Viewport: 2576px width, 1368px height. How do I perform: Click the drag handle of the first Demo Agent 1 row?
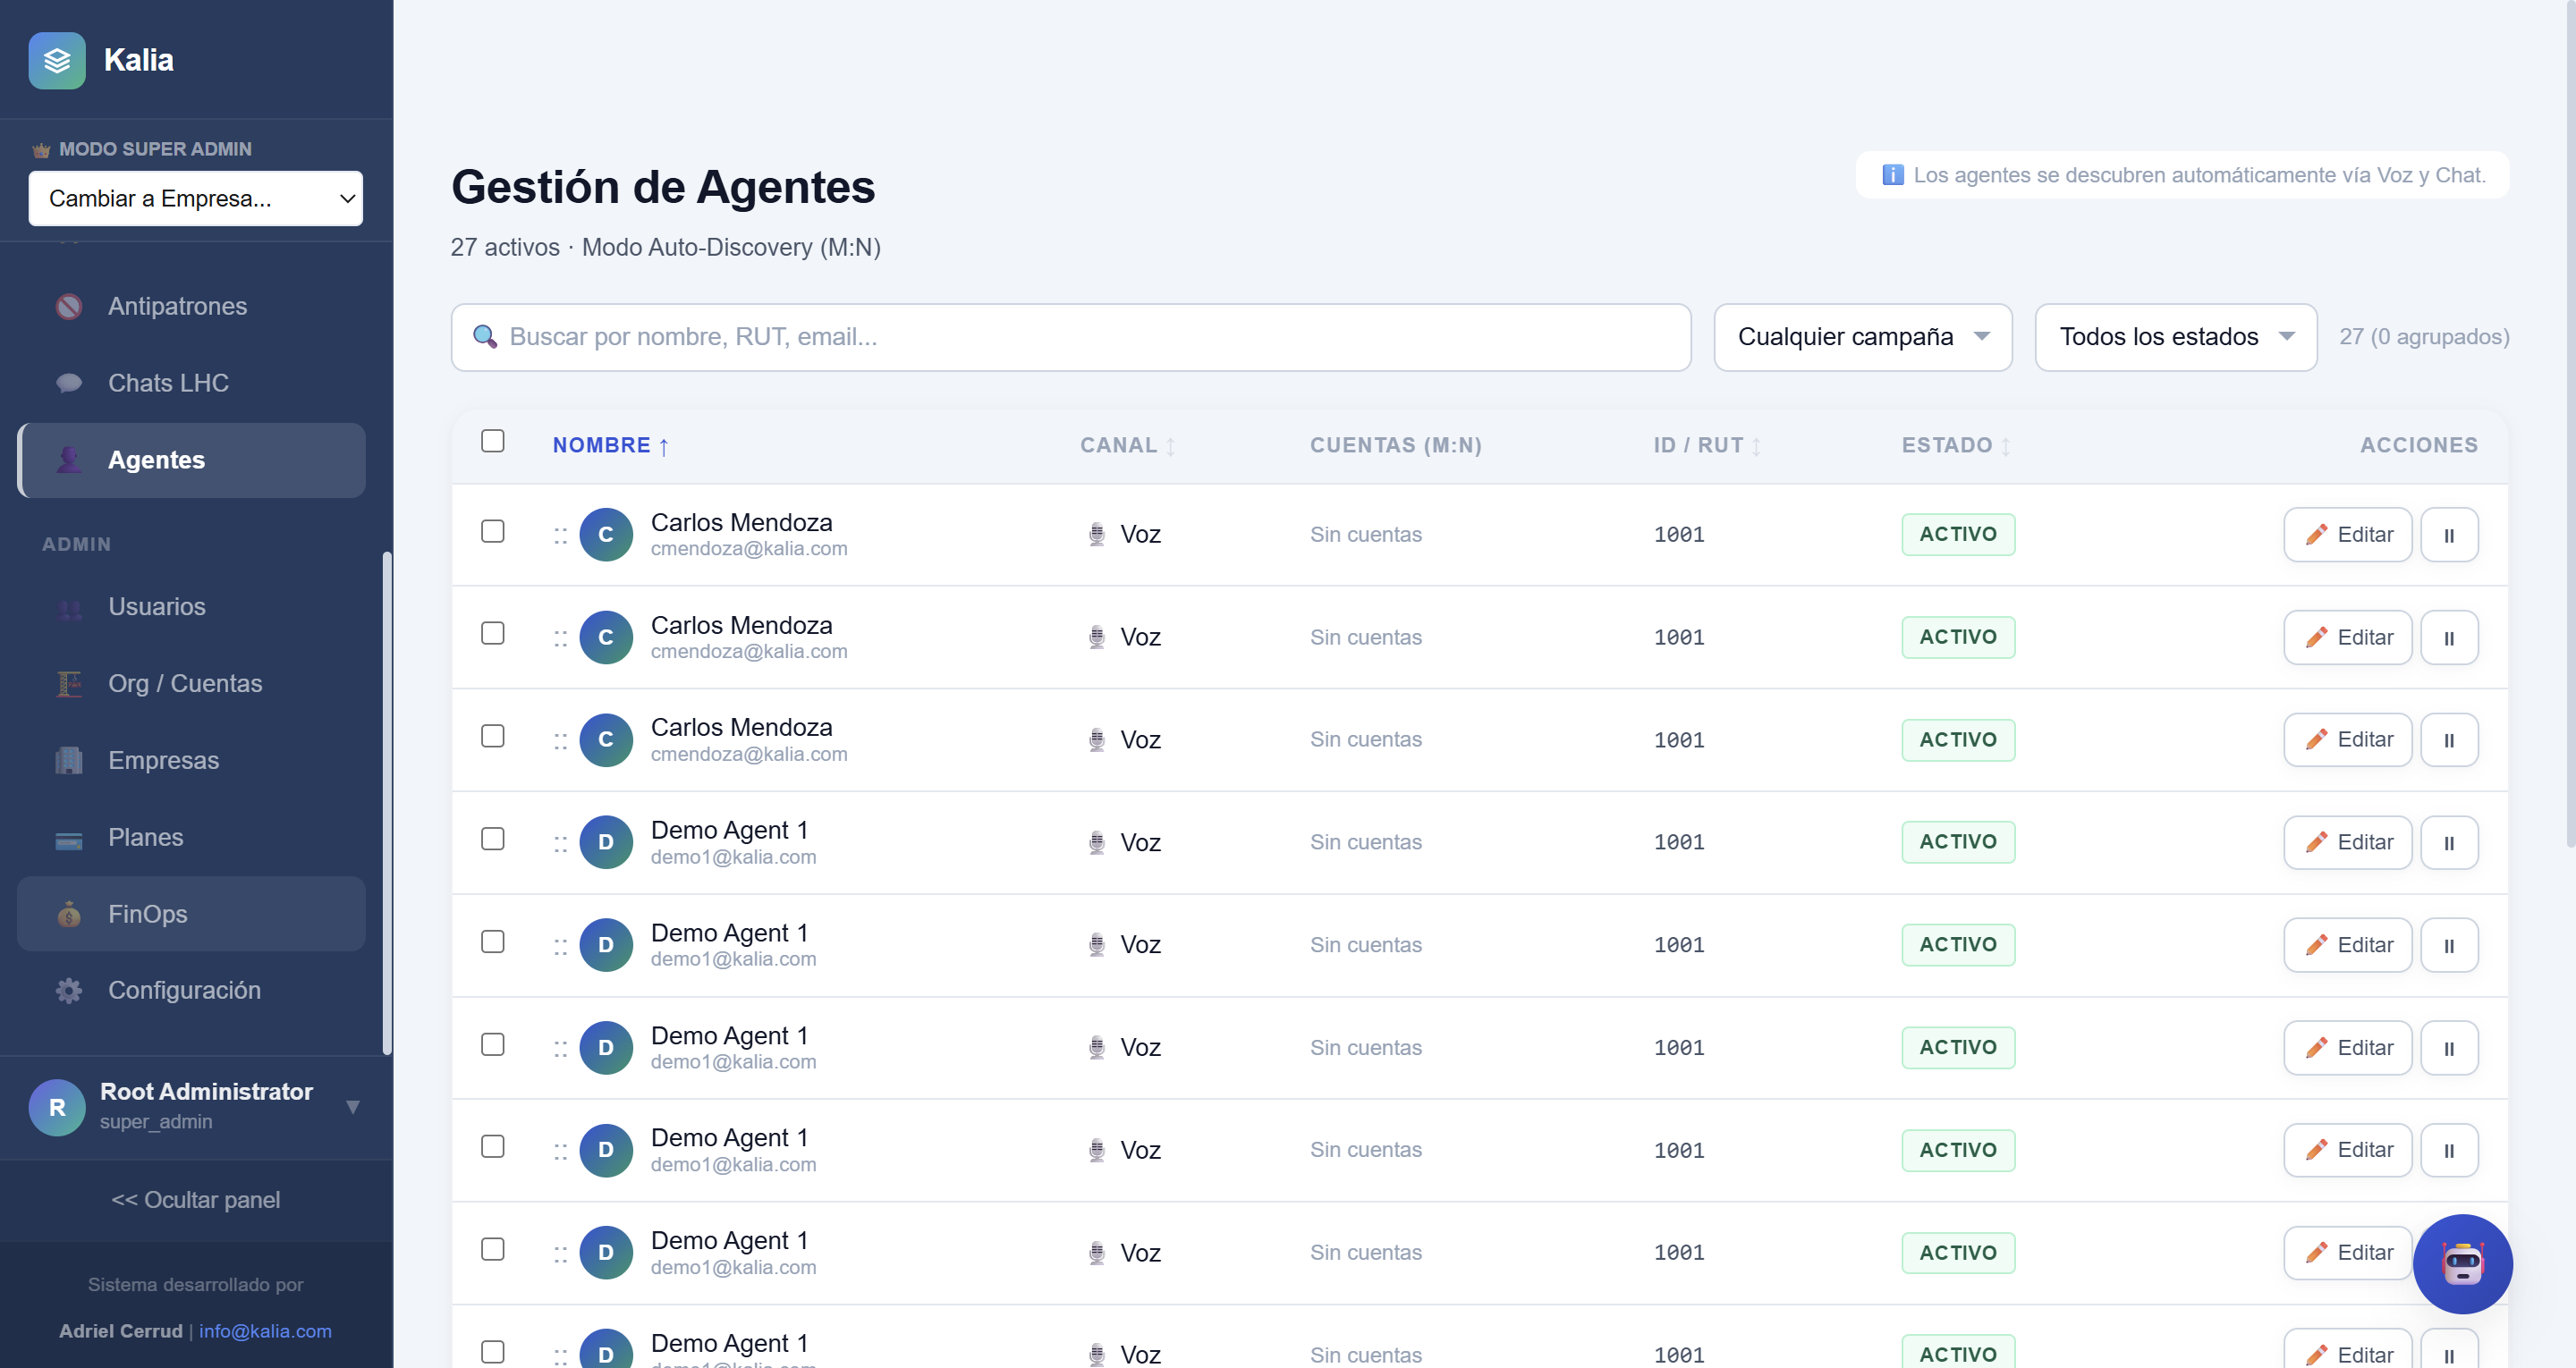click(560, 843)
